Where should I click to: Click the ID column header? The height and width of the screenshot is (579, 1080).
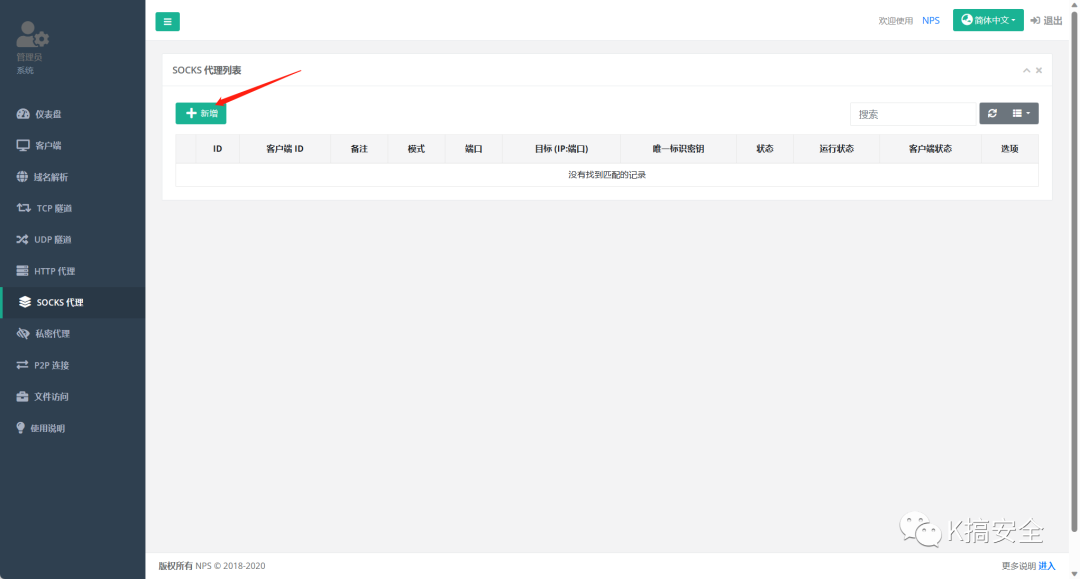coord(218,149)
